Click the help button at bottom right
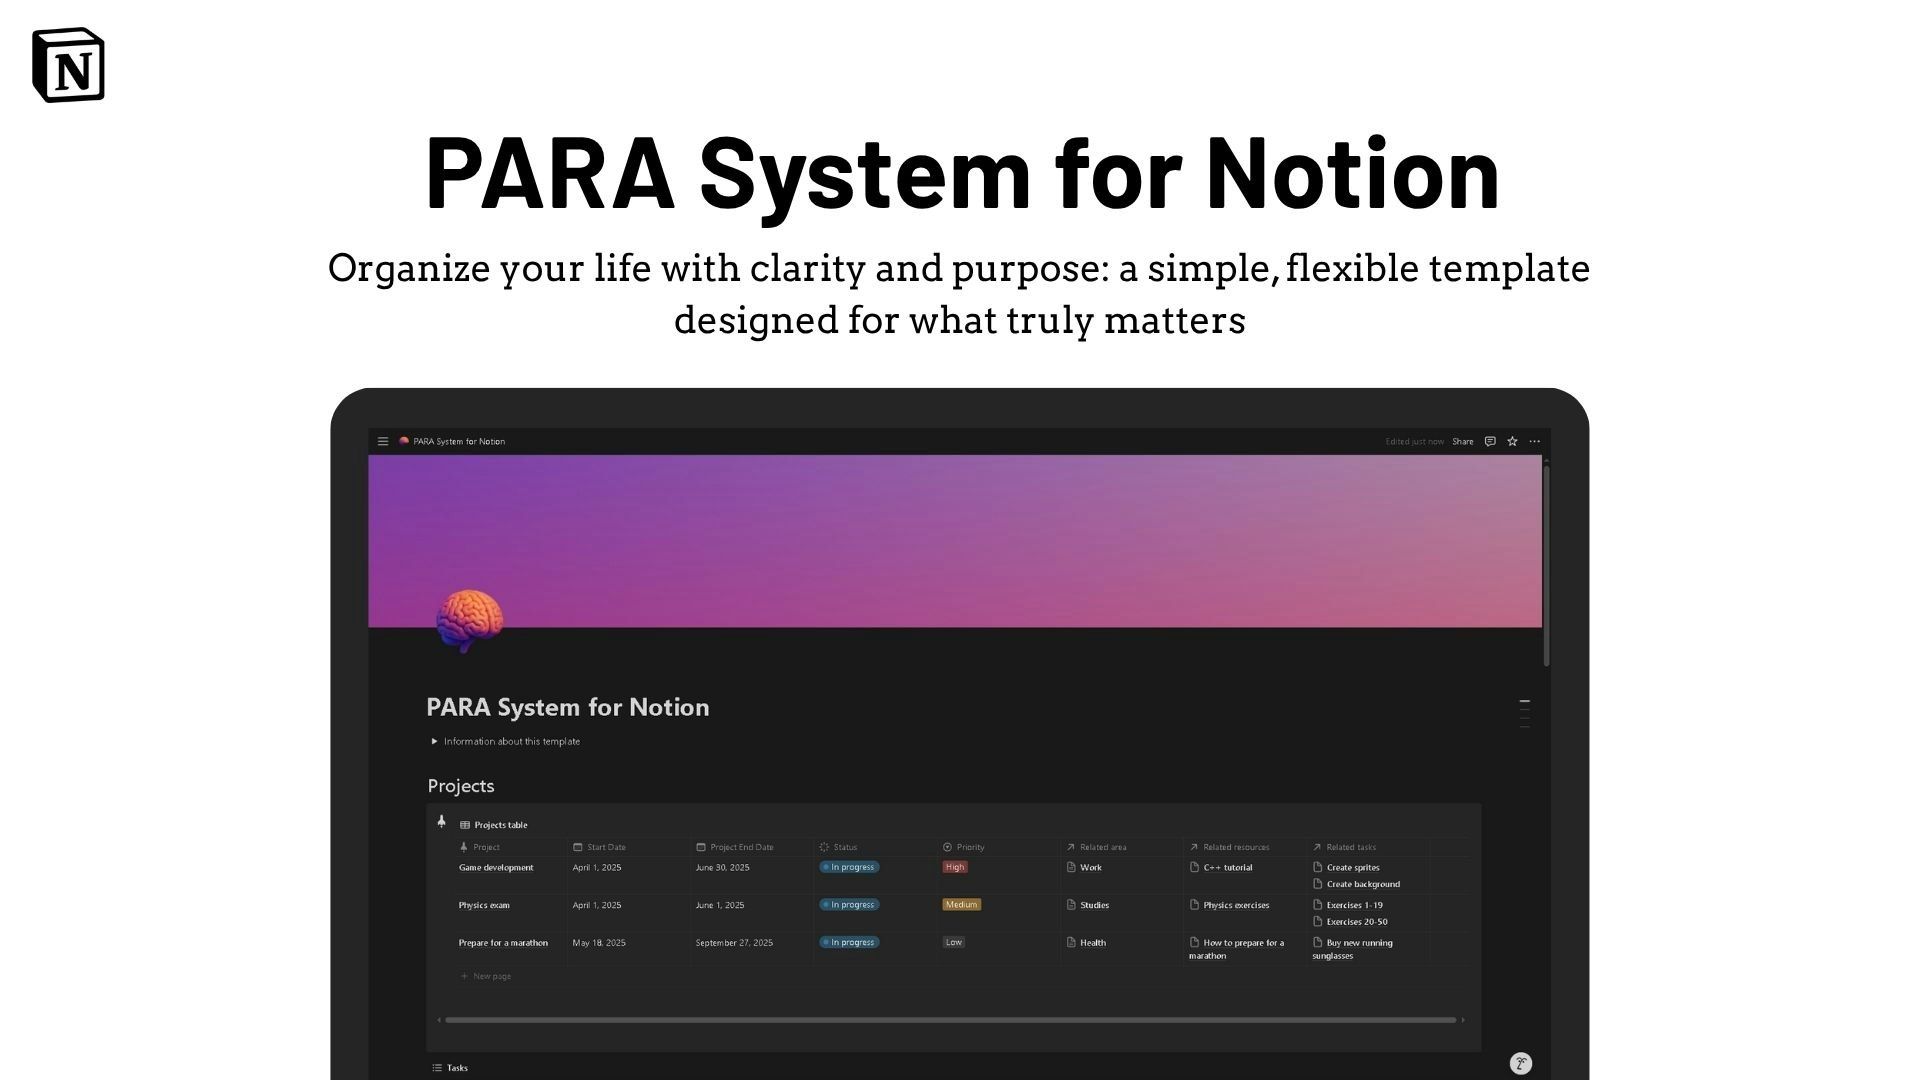The height and width of the screenshot is (1080, 1920). (1520, 1063)
